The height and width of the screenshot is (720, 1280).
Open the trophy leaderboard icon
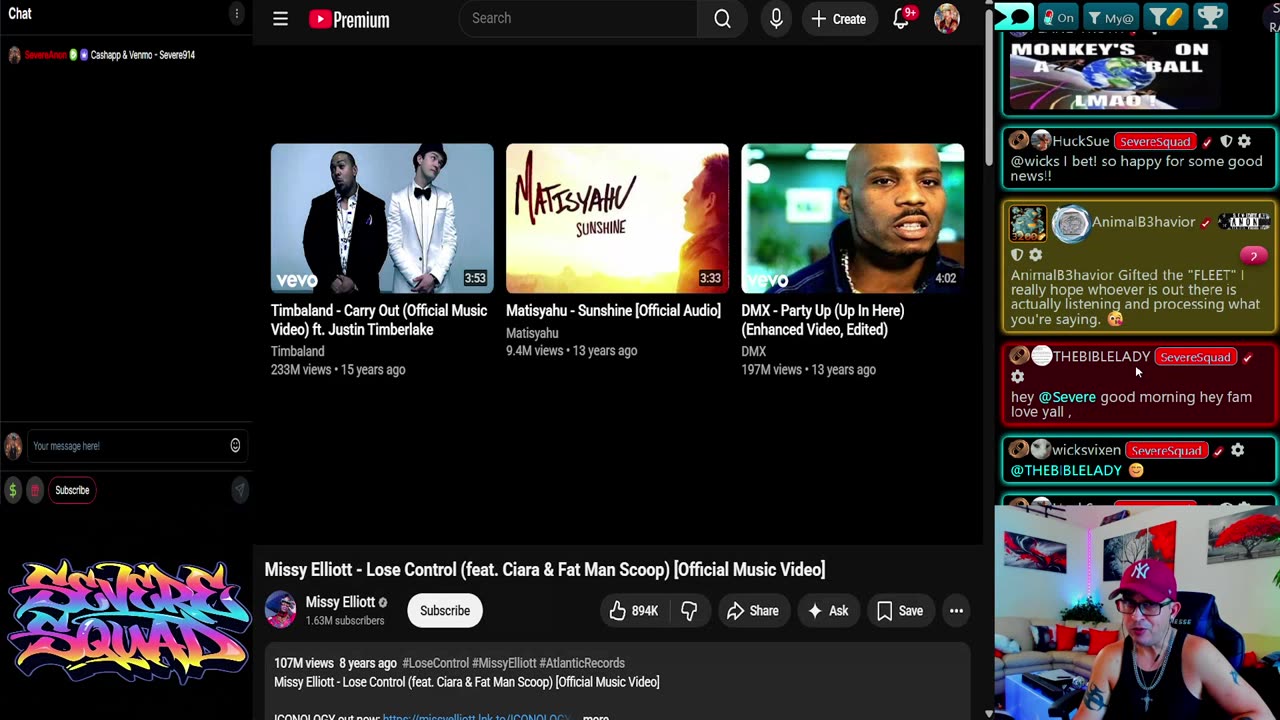click(1210, 17)
